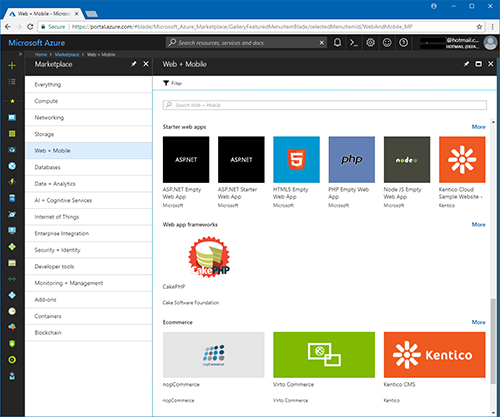Clear the top search box with X

(321, 43)
